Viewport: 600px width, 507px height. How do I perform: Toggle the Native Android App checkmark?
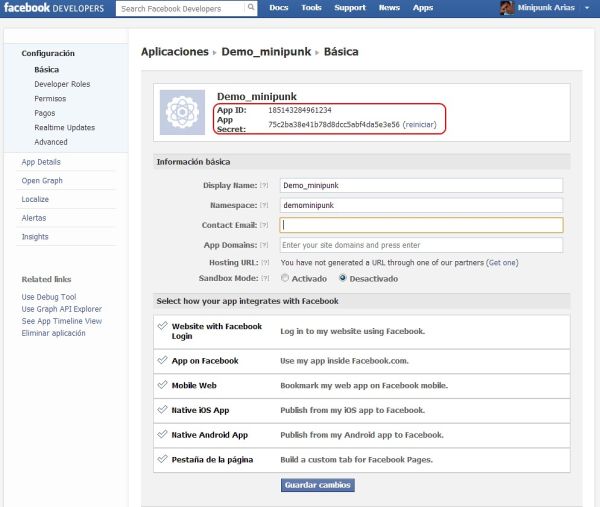click(163, 434)
